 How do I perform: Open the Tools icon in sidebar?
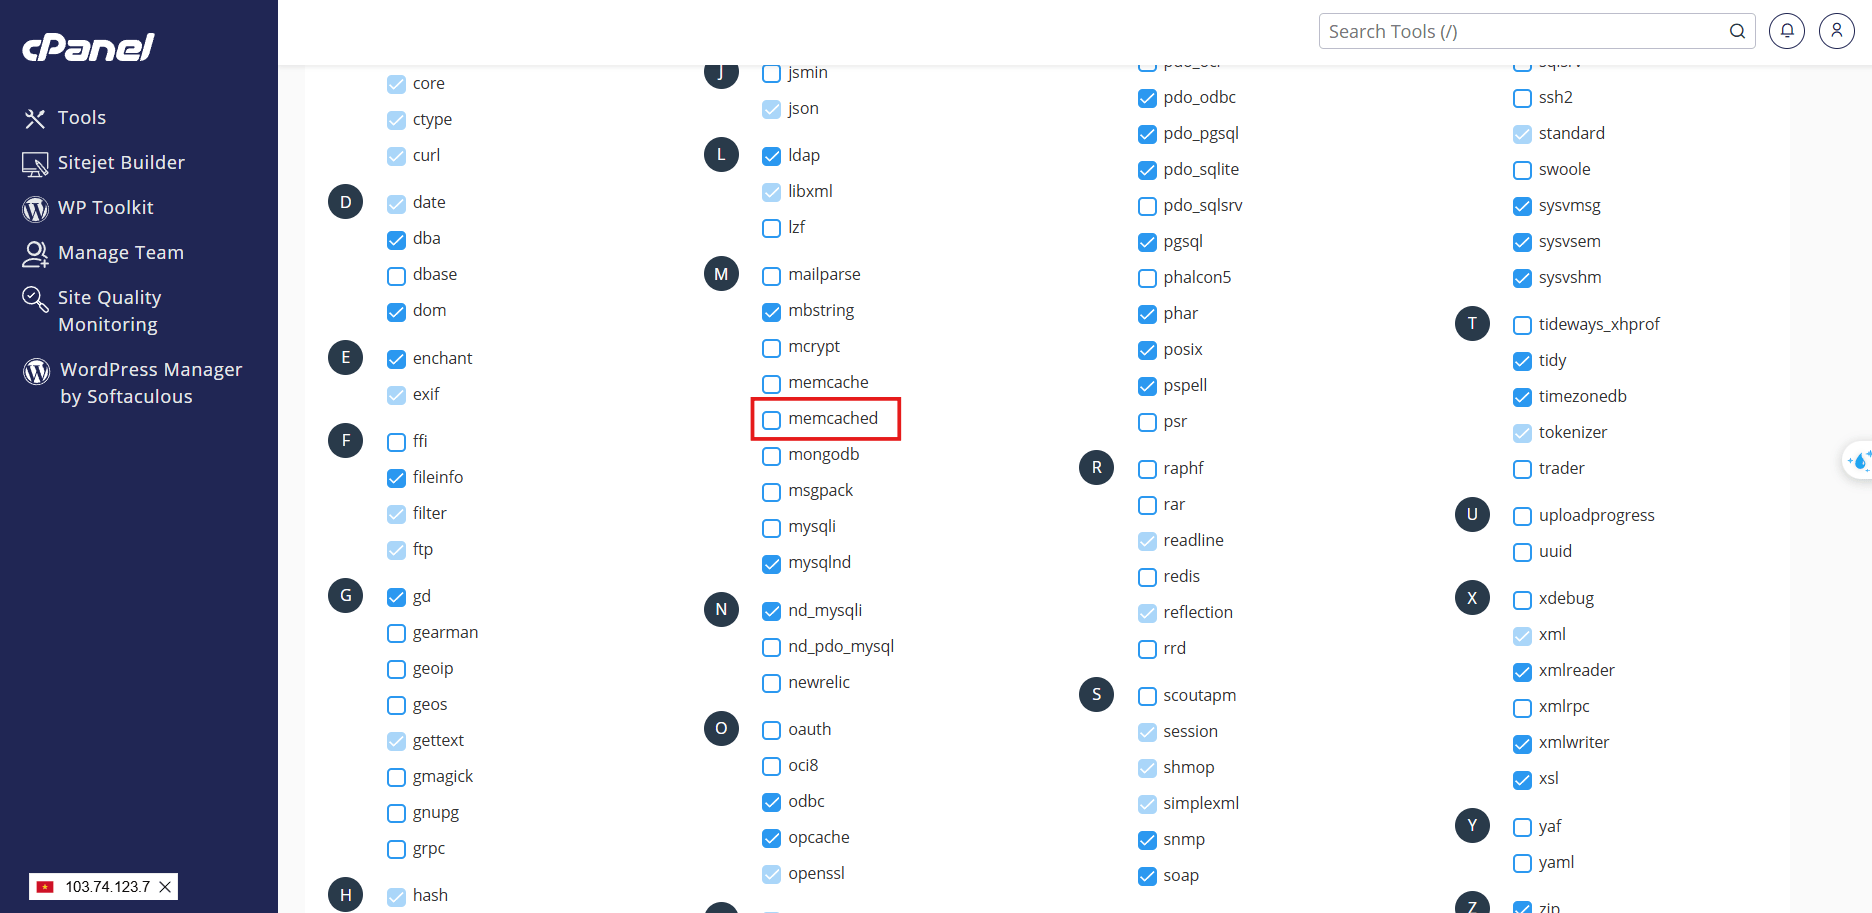tap(35, 119)
